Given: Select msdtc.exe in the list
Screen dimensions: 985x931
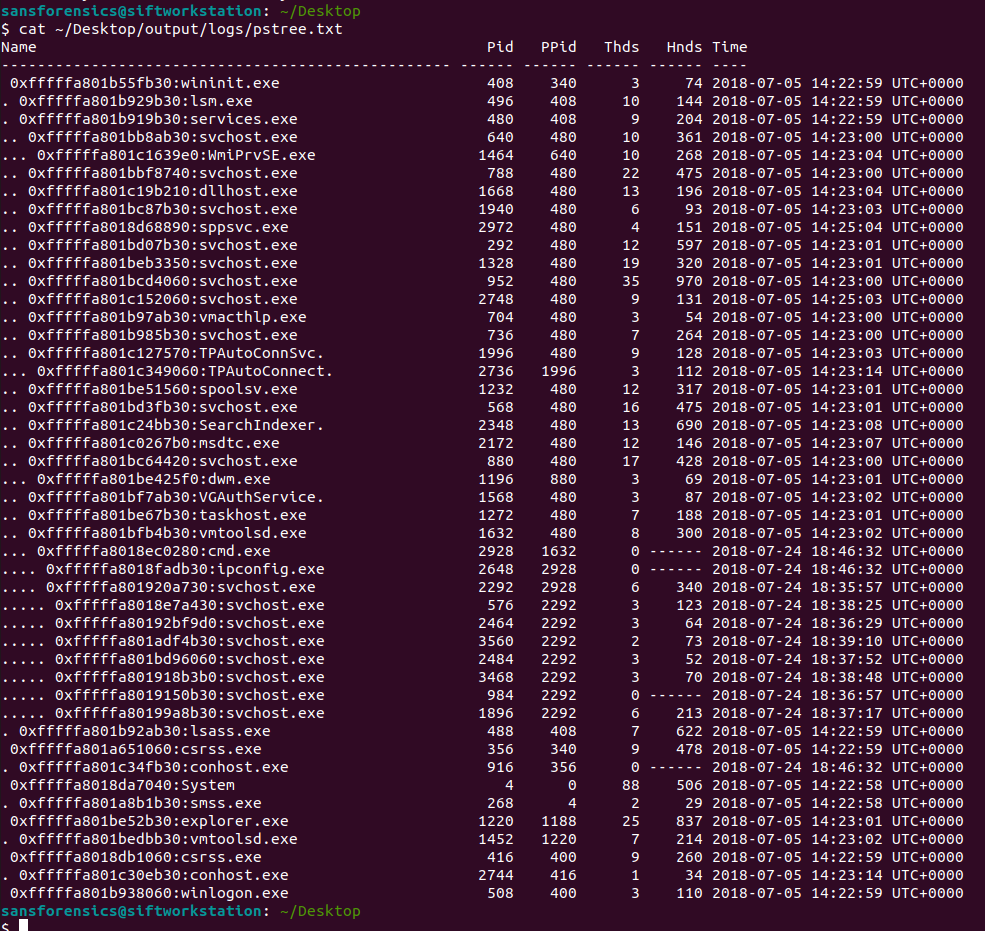Looking at the screenshot, I should (x=154, y=444).
